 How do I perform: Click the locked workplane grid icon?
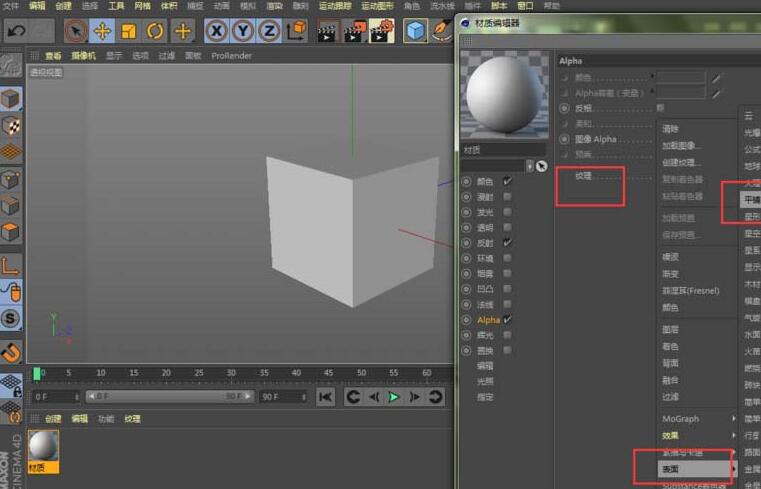click(11, 385)
